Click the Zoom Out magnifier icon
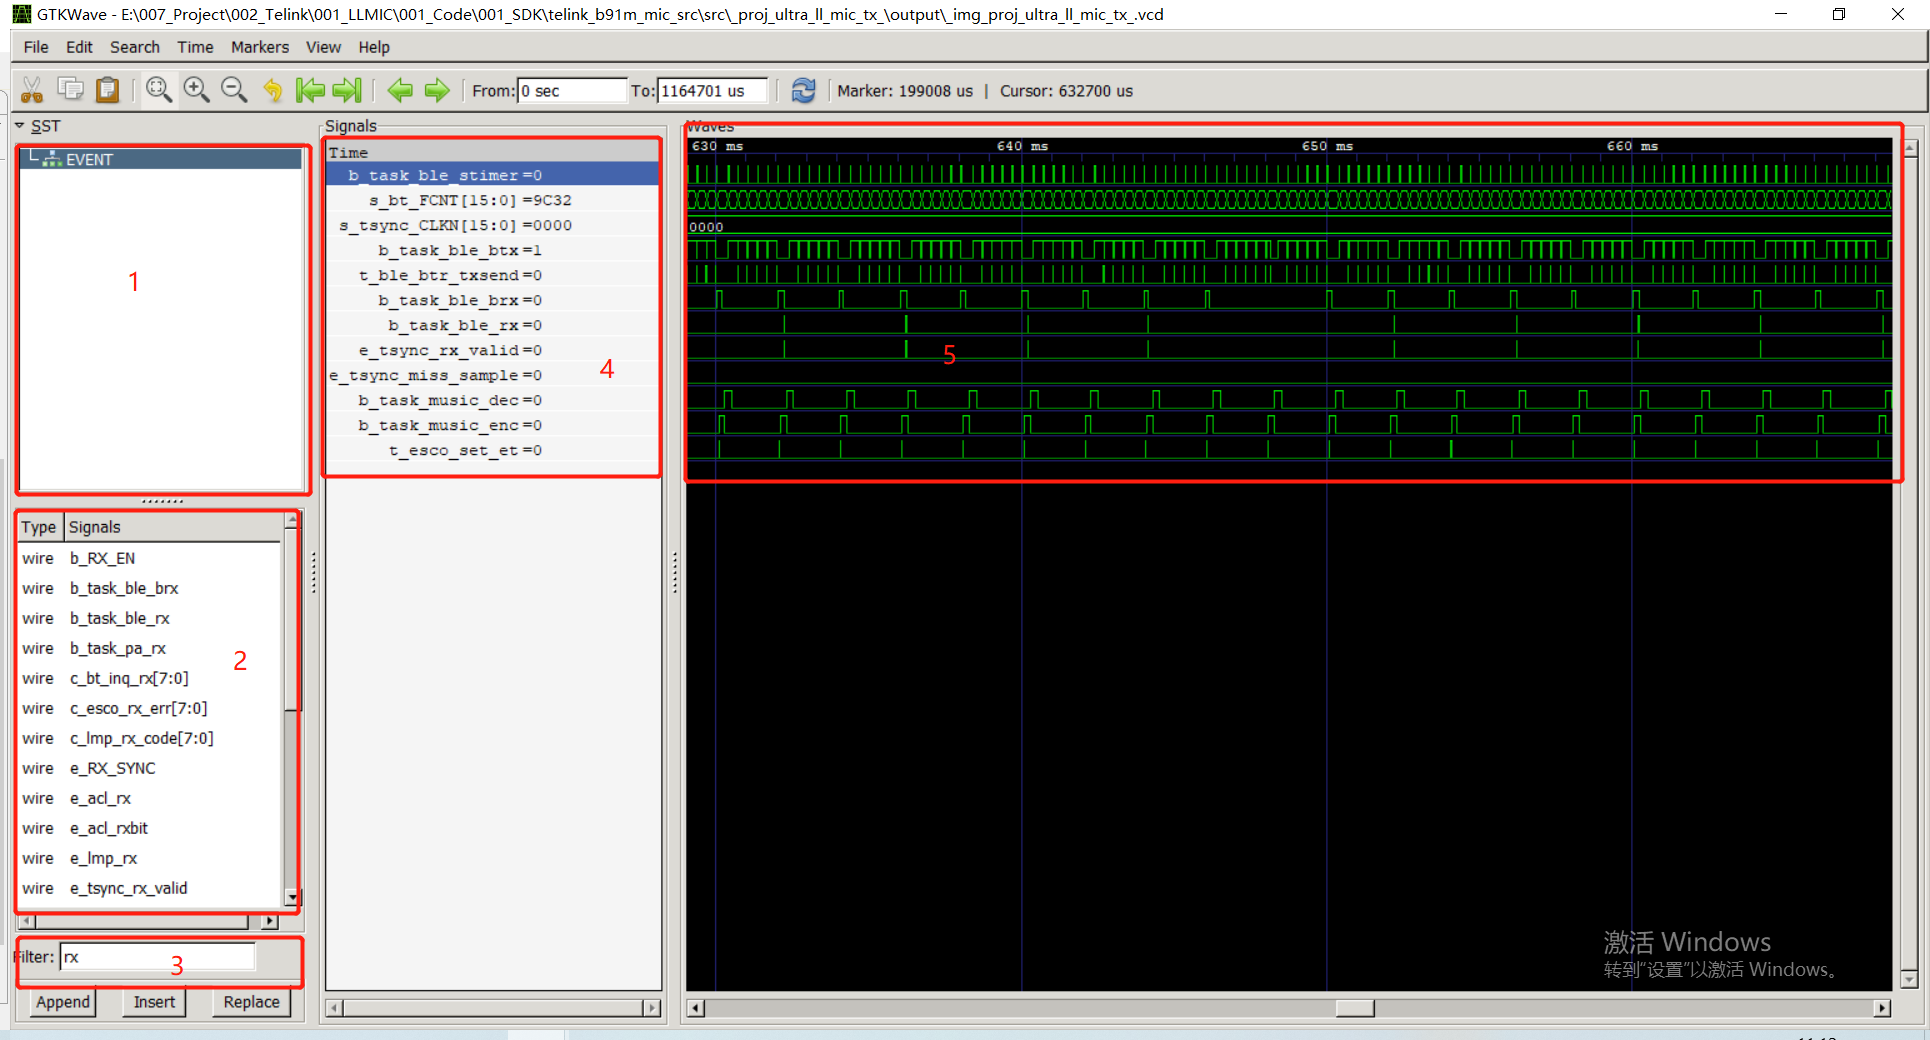1930x1040 pixels. [x=234, y=89]
